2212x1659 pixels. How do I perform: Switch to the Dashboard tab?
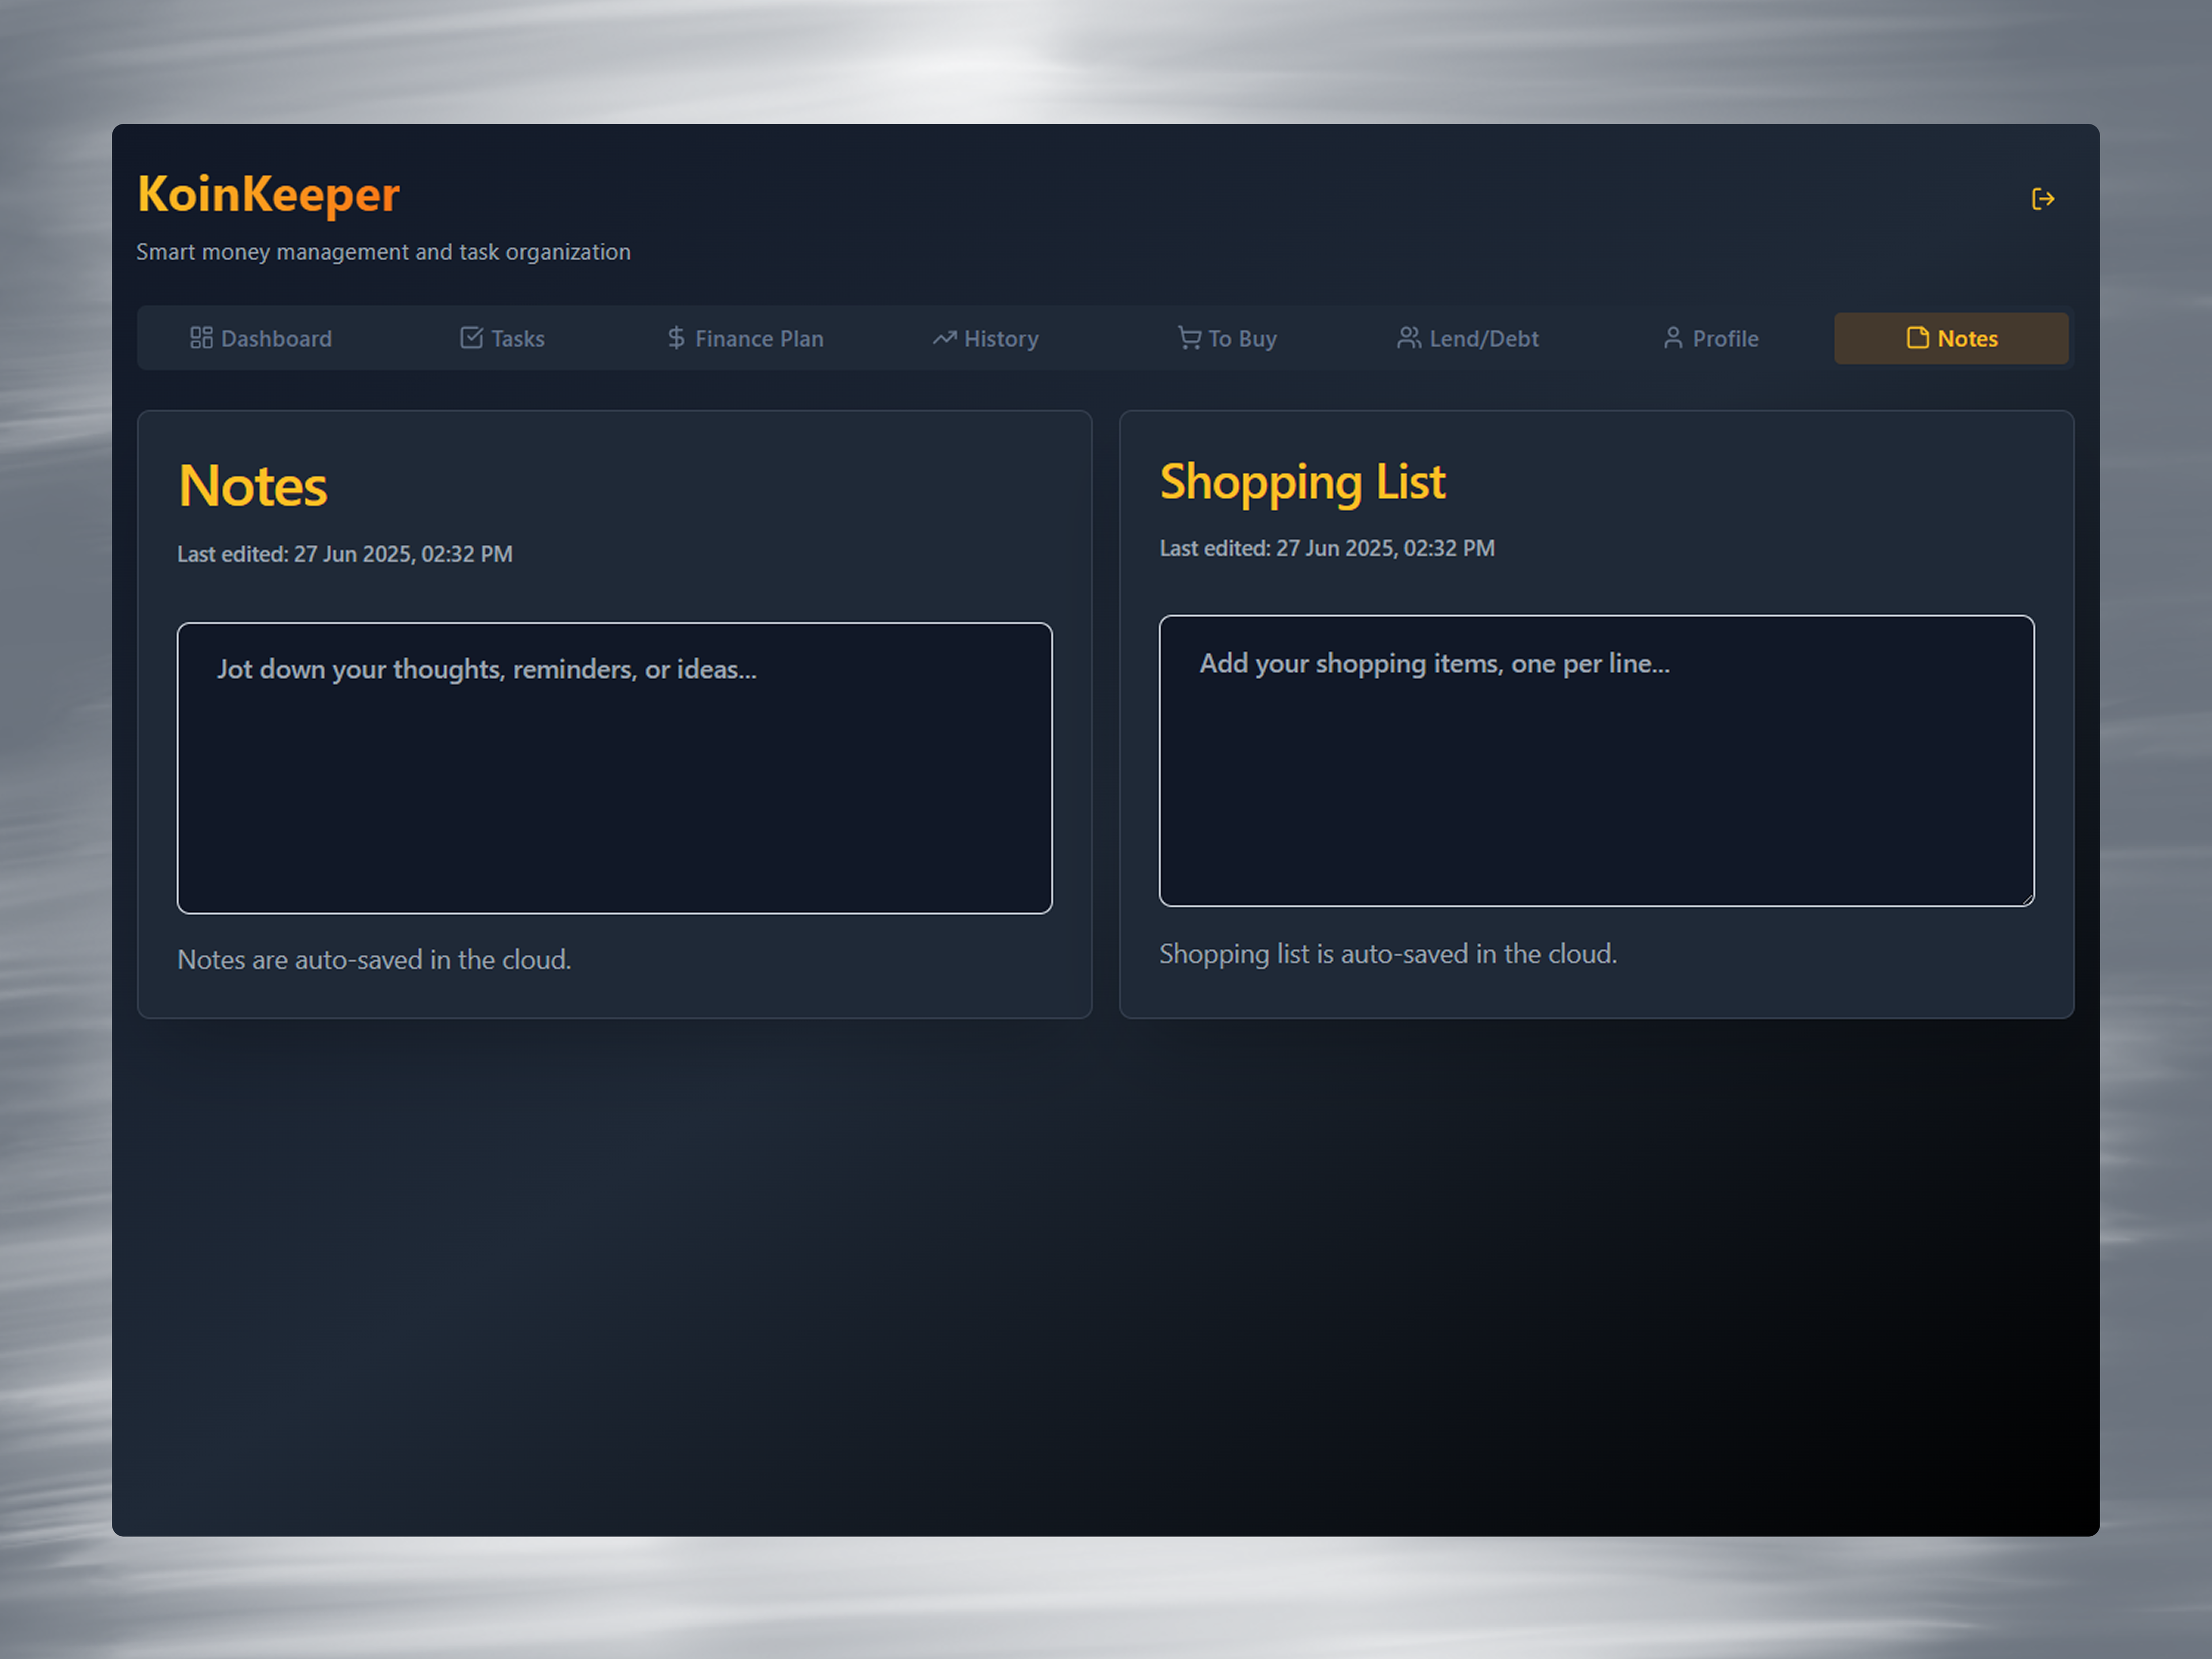[261, 338]
